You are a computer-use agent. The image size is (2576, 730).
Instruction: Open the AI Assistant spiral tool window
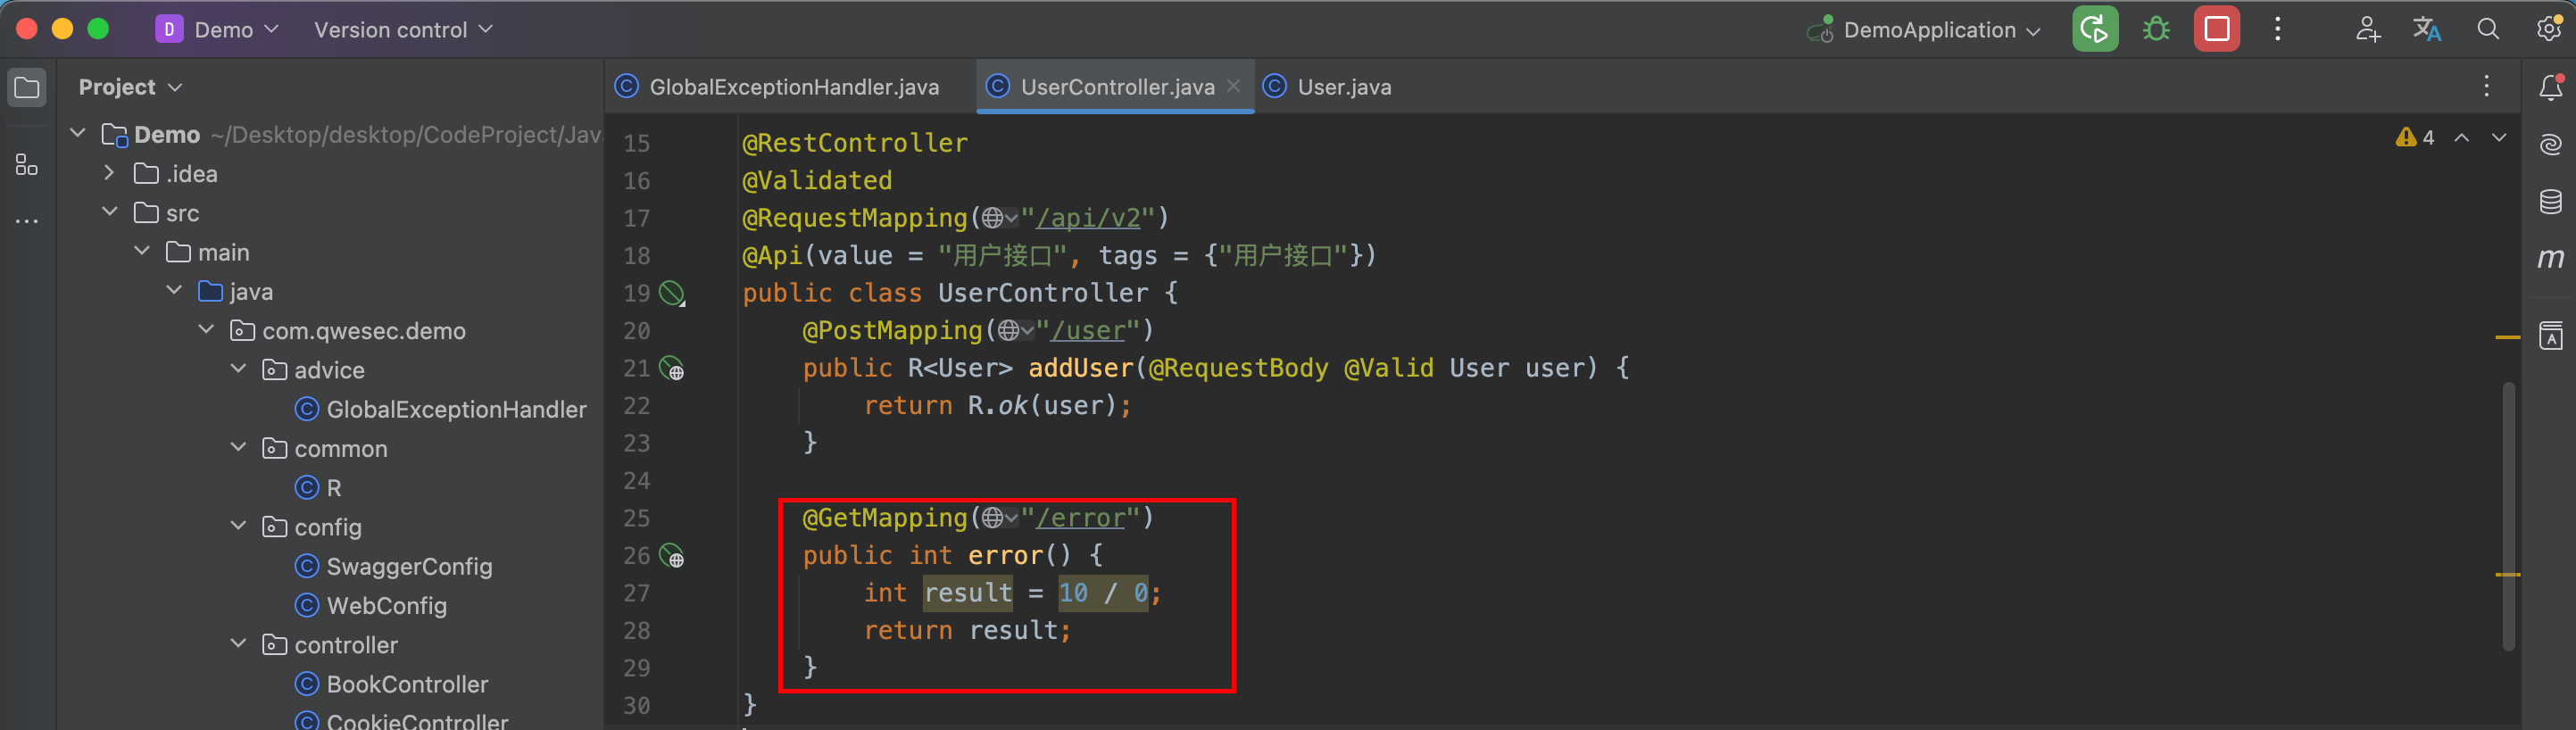coord(2550,145)
